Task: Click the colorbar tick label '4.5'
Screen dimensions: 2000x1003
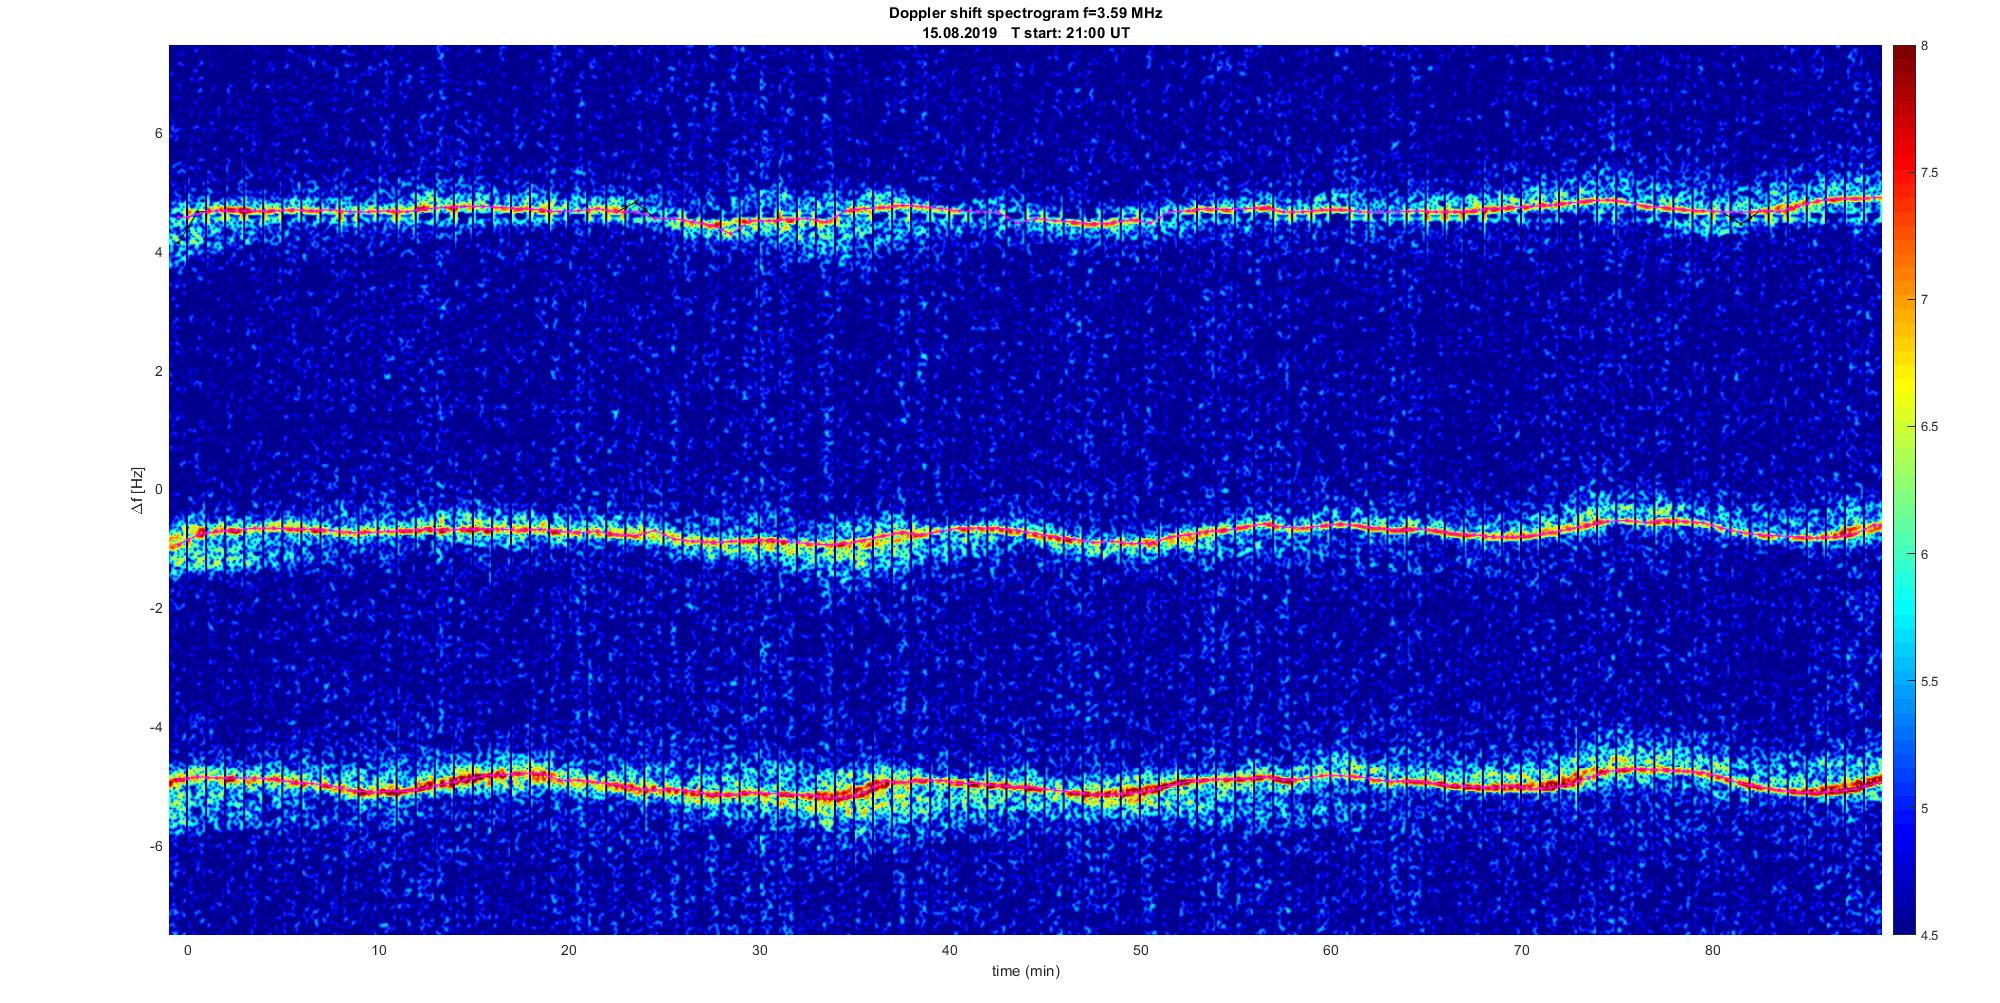Action: pyautogui.click(x=1930, y=936)
